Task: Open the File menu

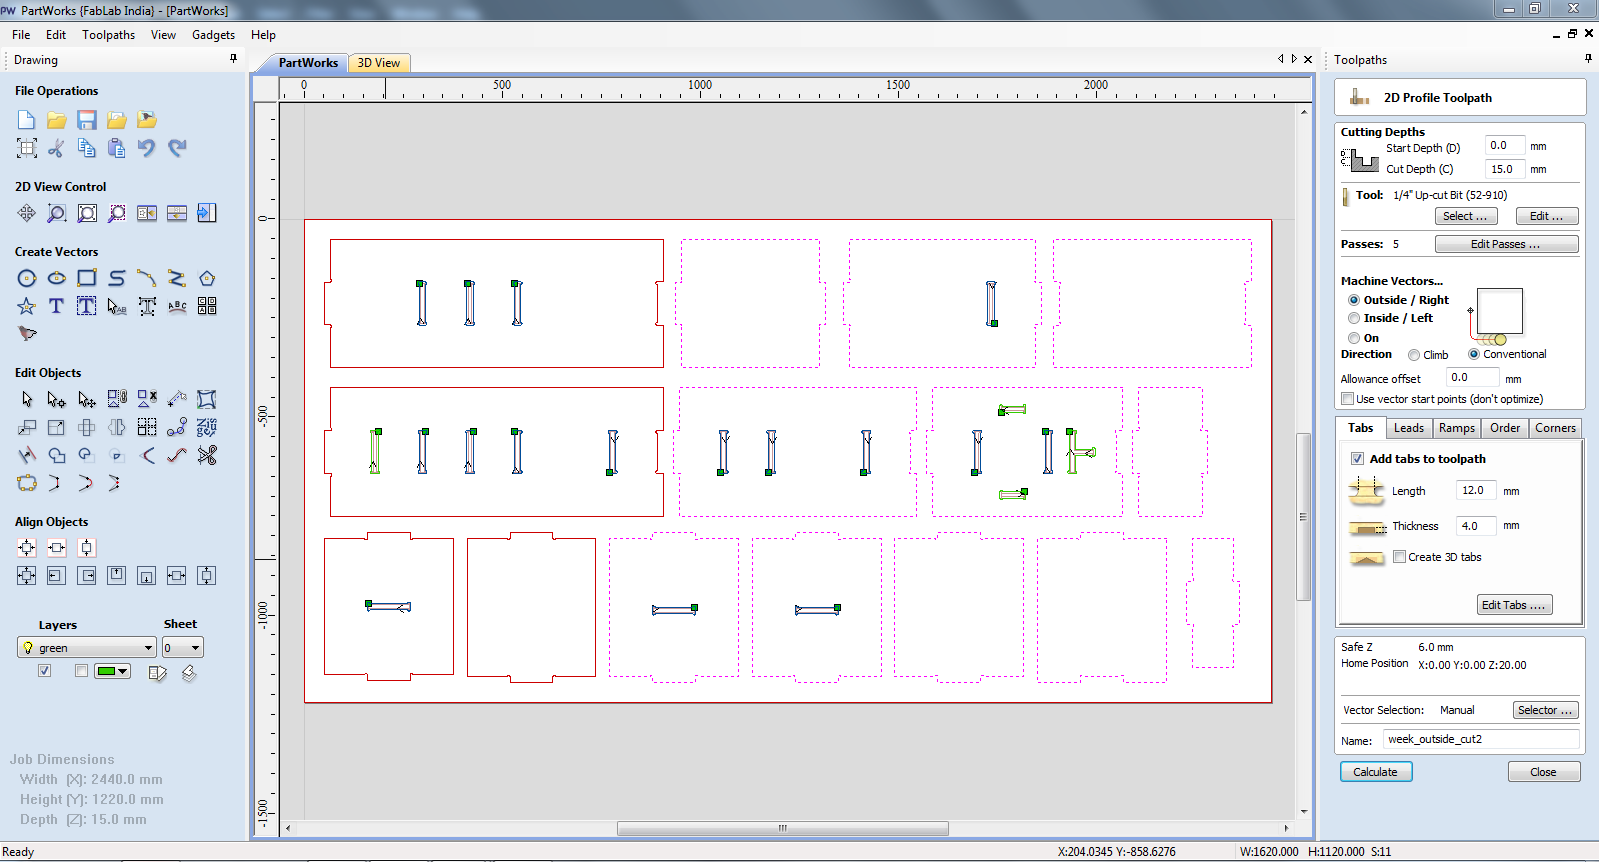Action: pyautogui.click(x=21, y=35)
